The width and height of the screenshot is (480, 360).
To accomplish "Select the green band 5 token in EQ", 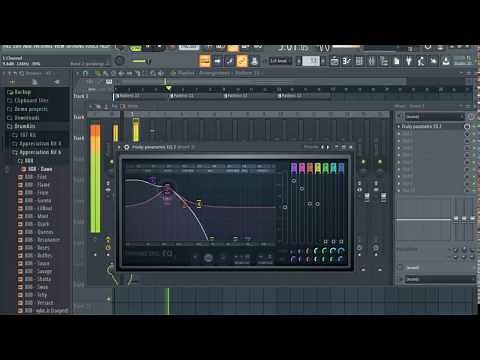I will tap(325, 168).
